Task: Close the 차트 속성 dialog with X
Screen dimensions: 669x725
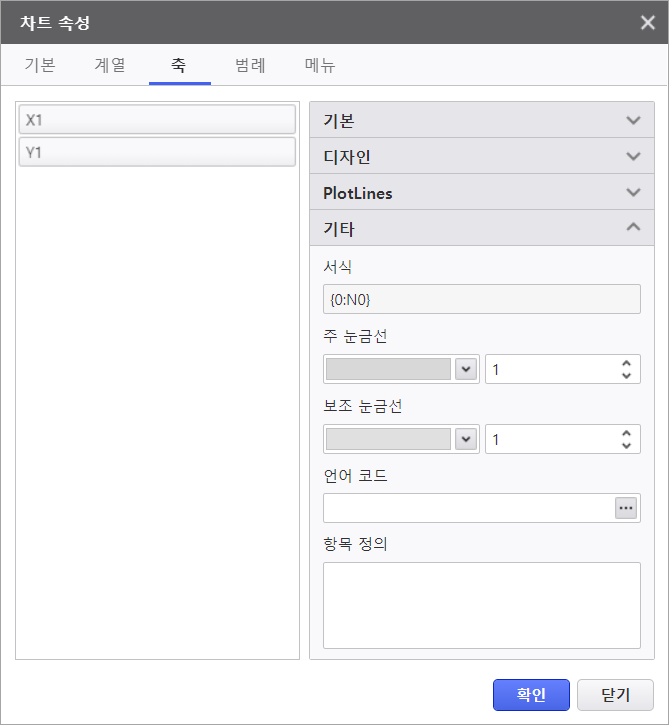Action: pyautogui.click(x=648, y=23)
